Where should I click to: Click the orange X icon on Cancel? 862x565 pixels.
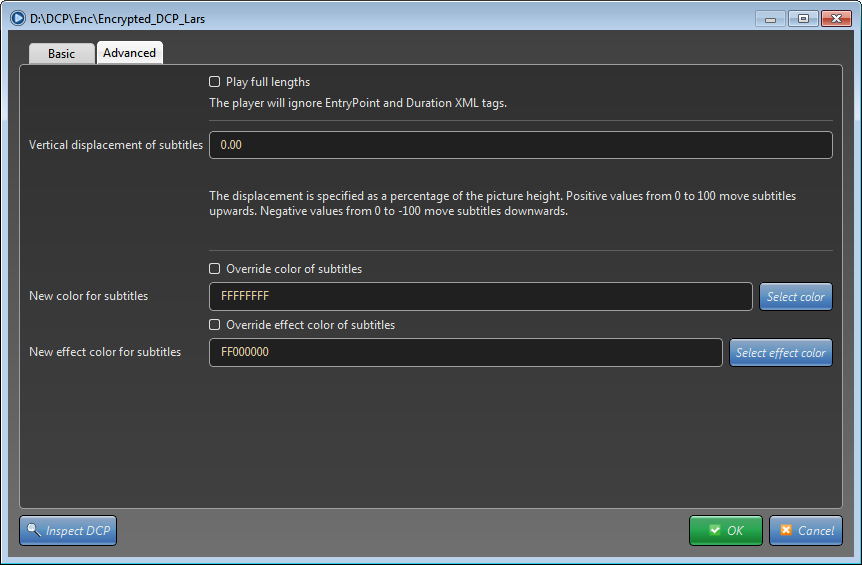786,530
